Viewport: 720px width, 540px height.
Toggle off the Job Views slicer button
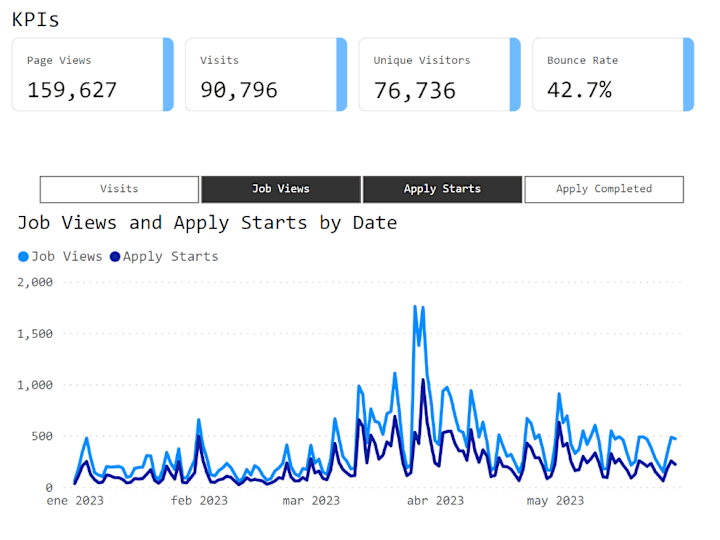(x=281, y=189)
